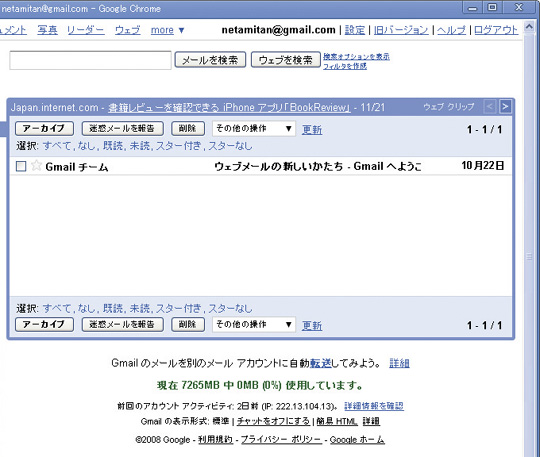The image size is (540, 457).
Task: Click the メールを検索 button
Action: (210, 60)
